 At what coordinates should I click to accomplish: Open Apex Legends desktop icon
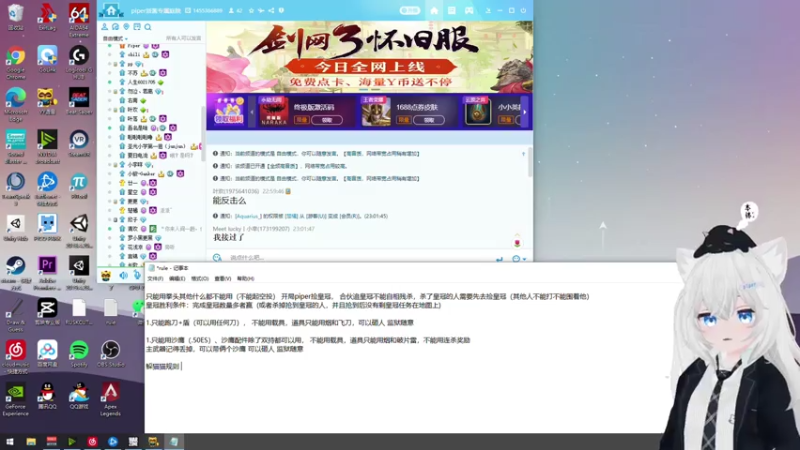pos(110,399)
